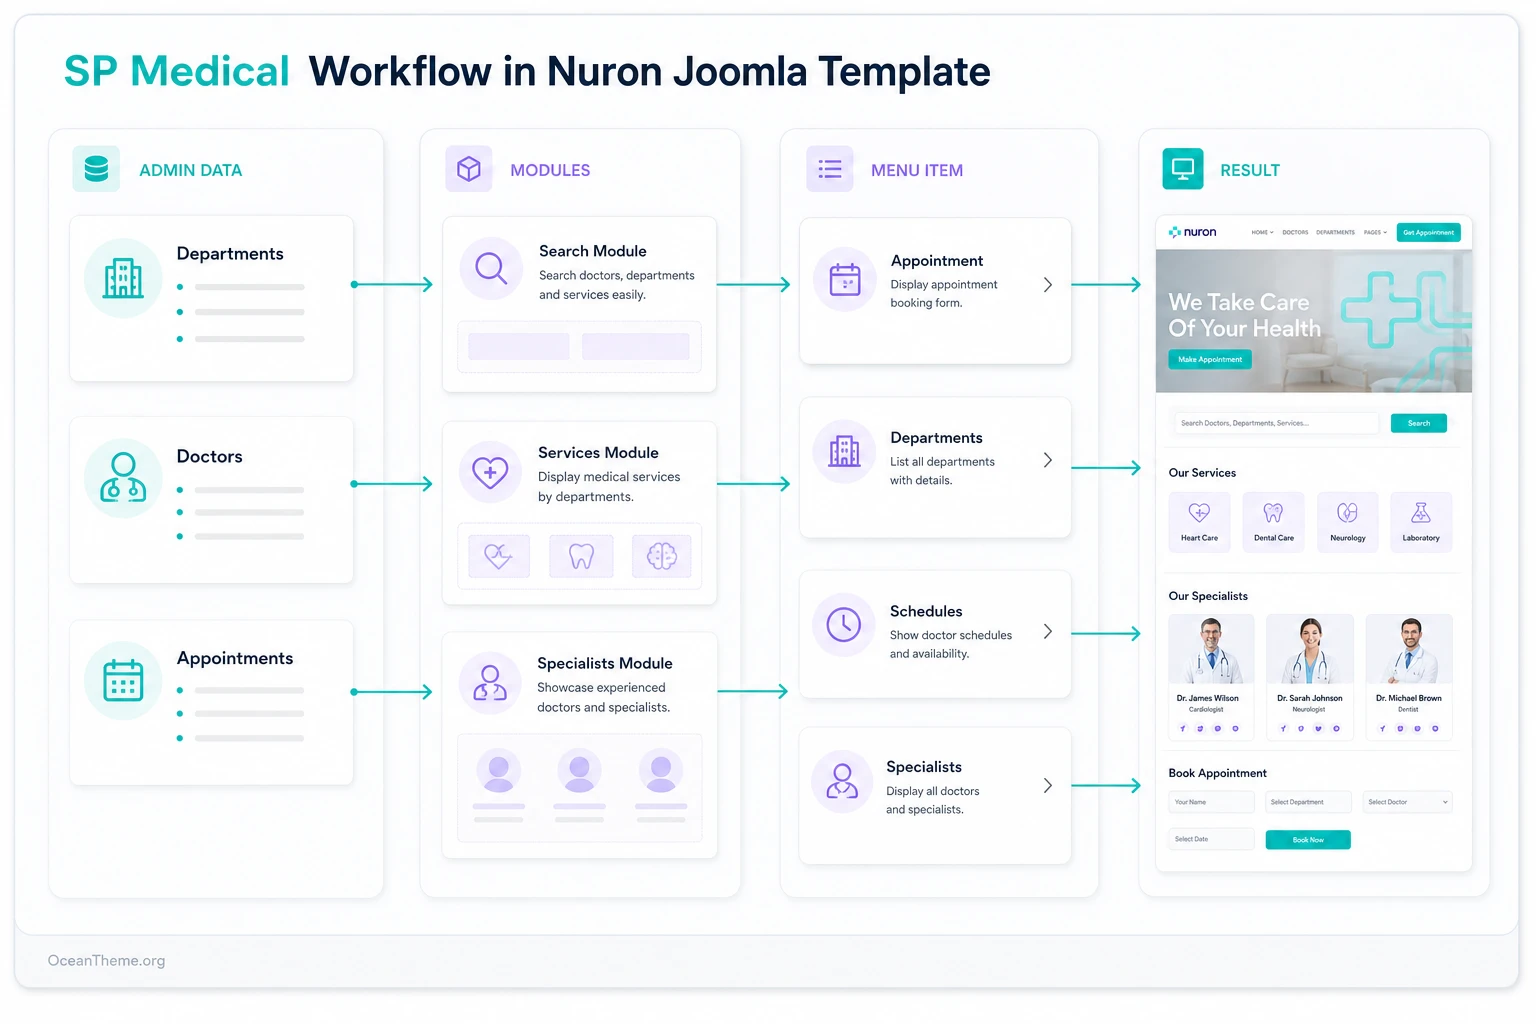Select the Appointments heading in Admin Data

pyautogui.click(x=235, y=658)
